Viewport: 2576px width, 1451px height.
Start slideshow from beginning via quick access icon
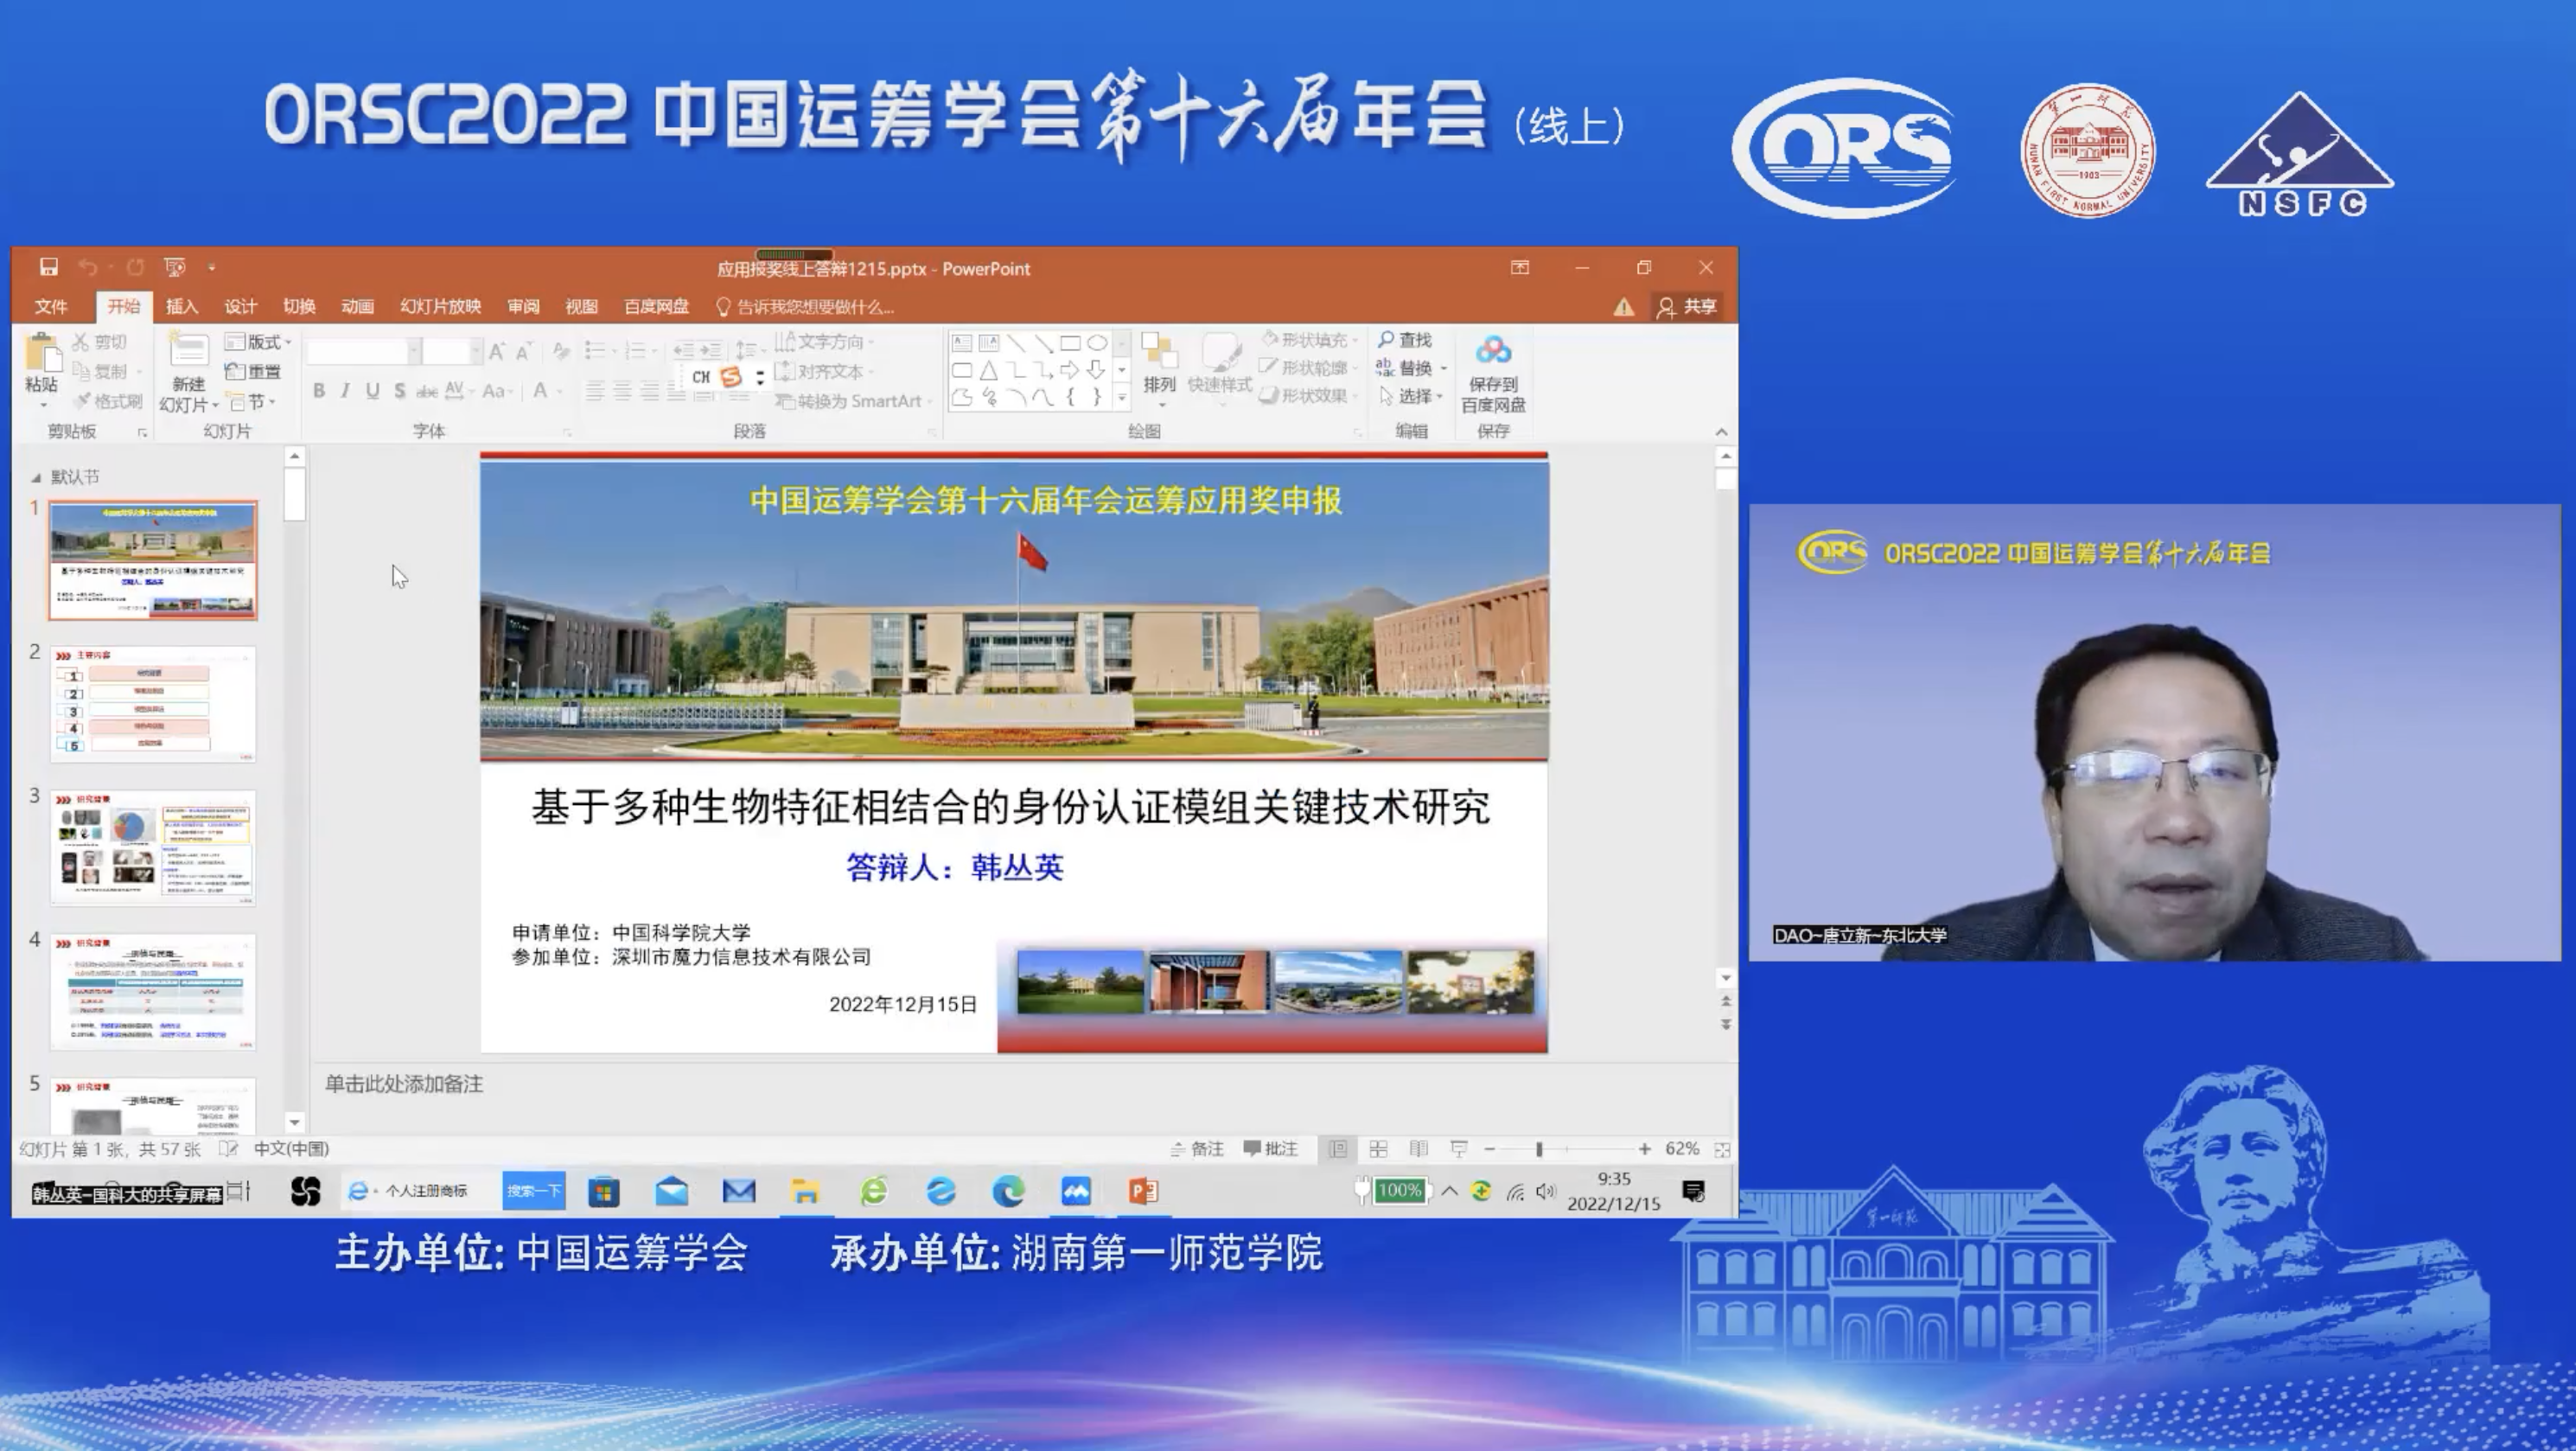coord(175,267)
